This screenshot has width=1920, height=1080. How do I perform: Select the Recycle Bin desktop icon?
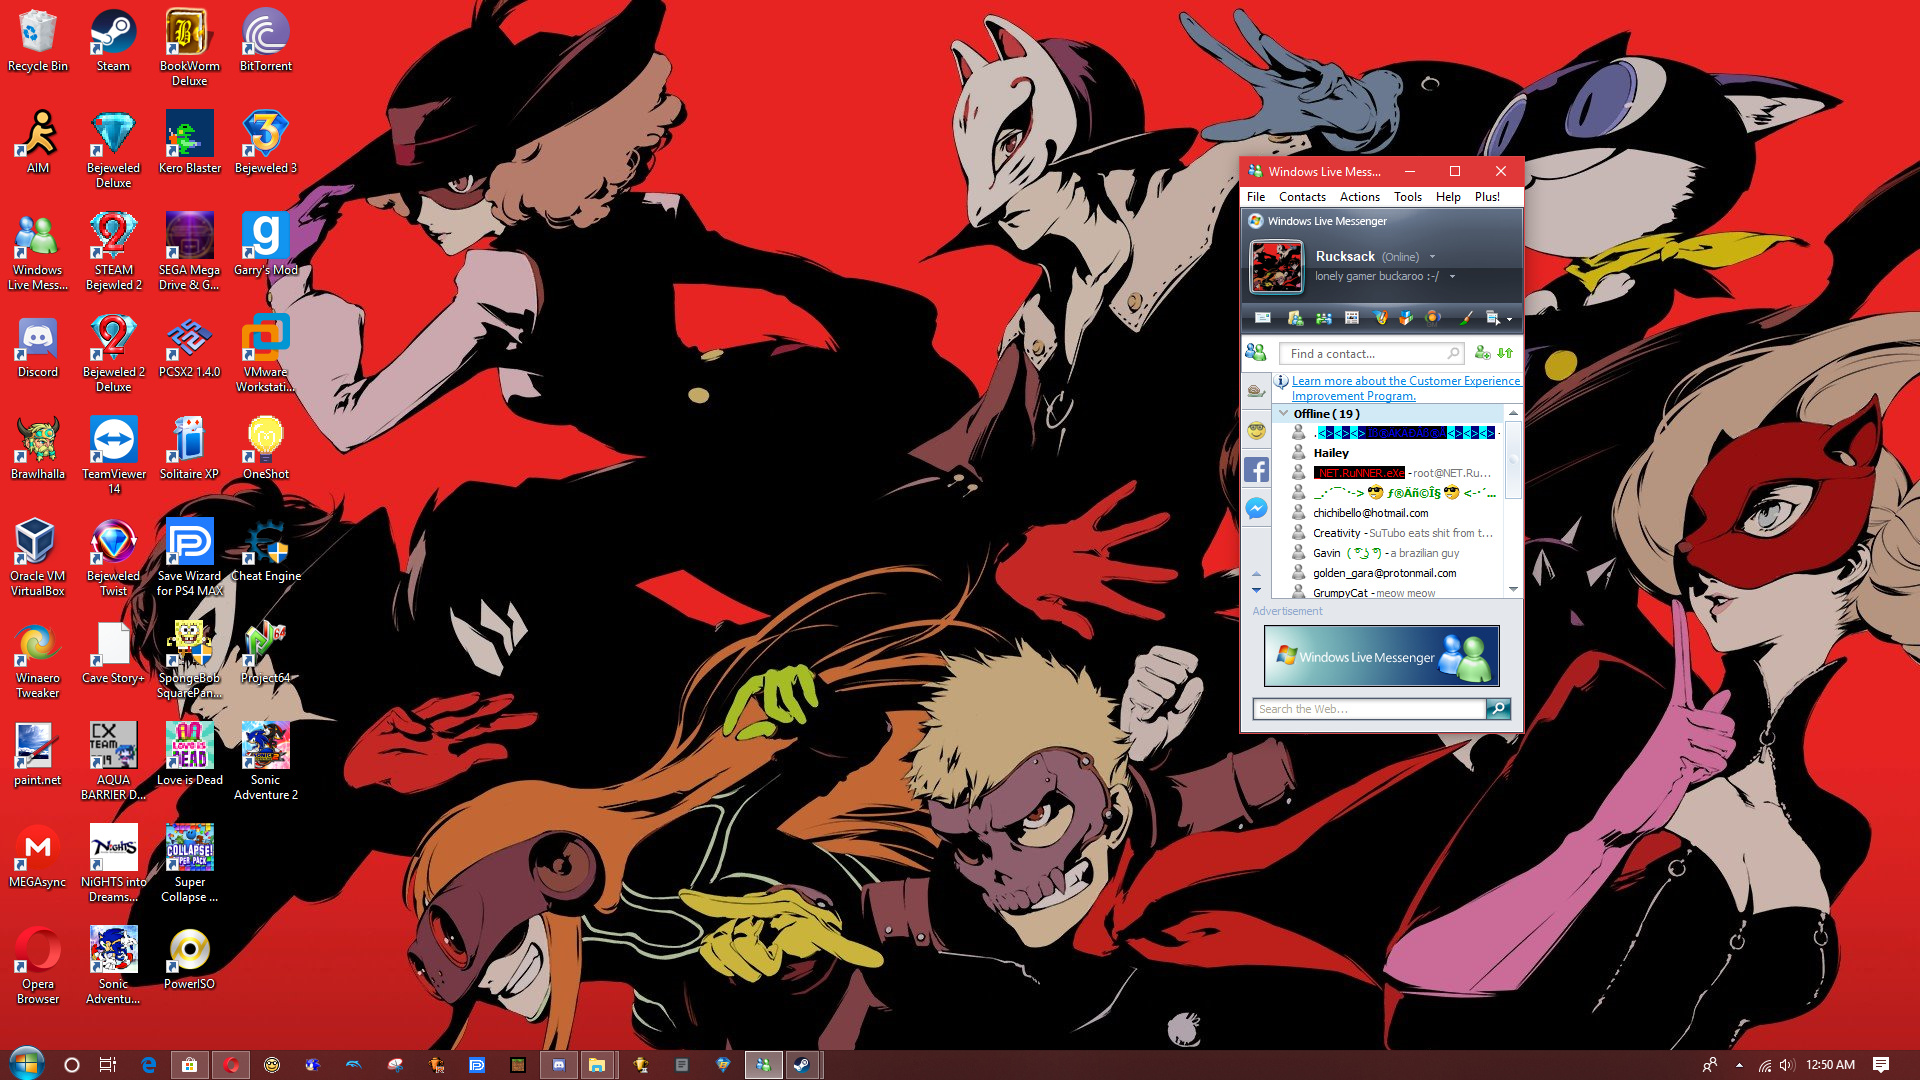pyautogui.click(x=38, y=41)
